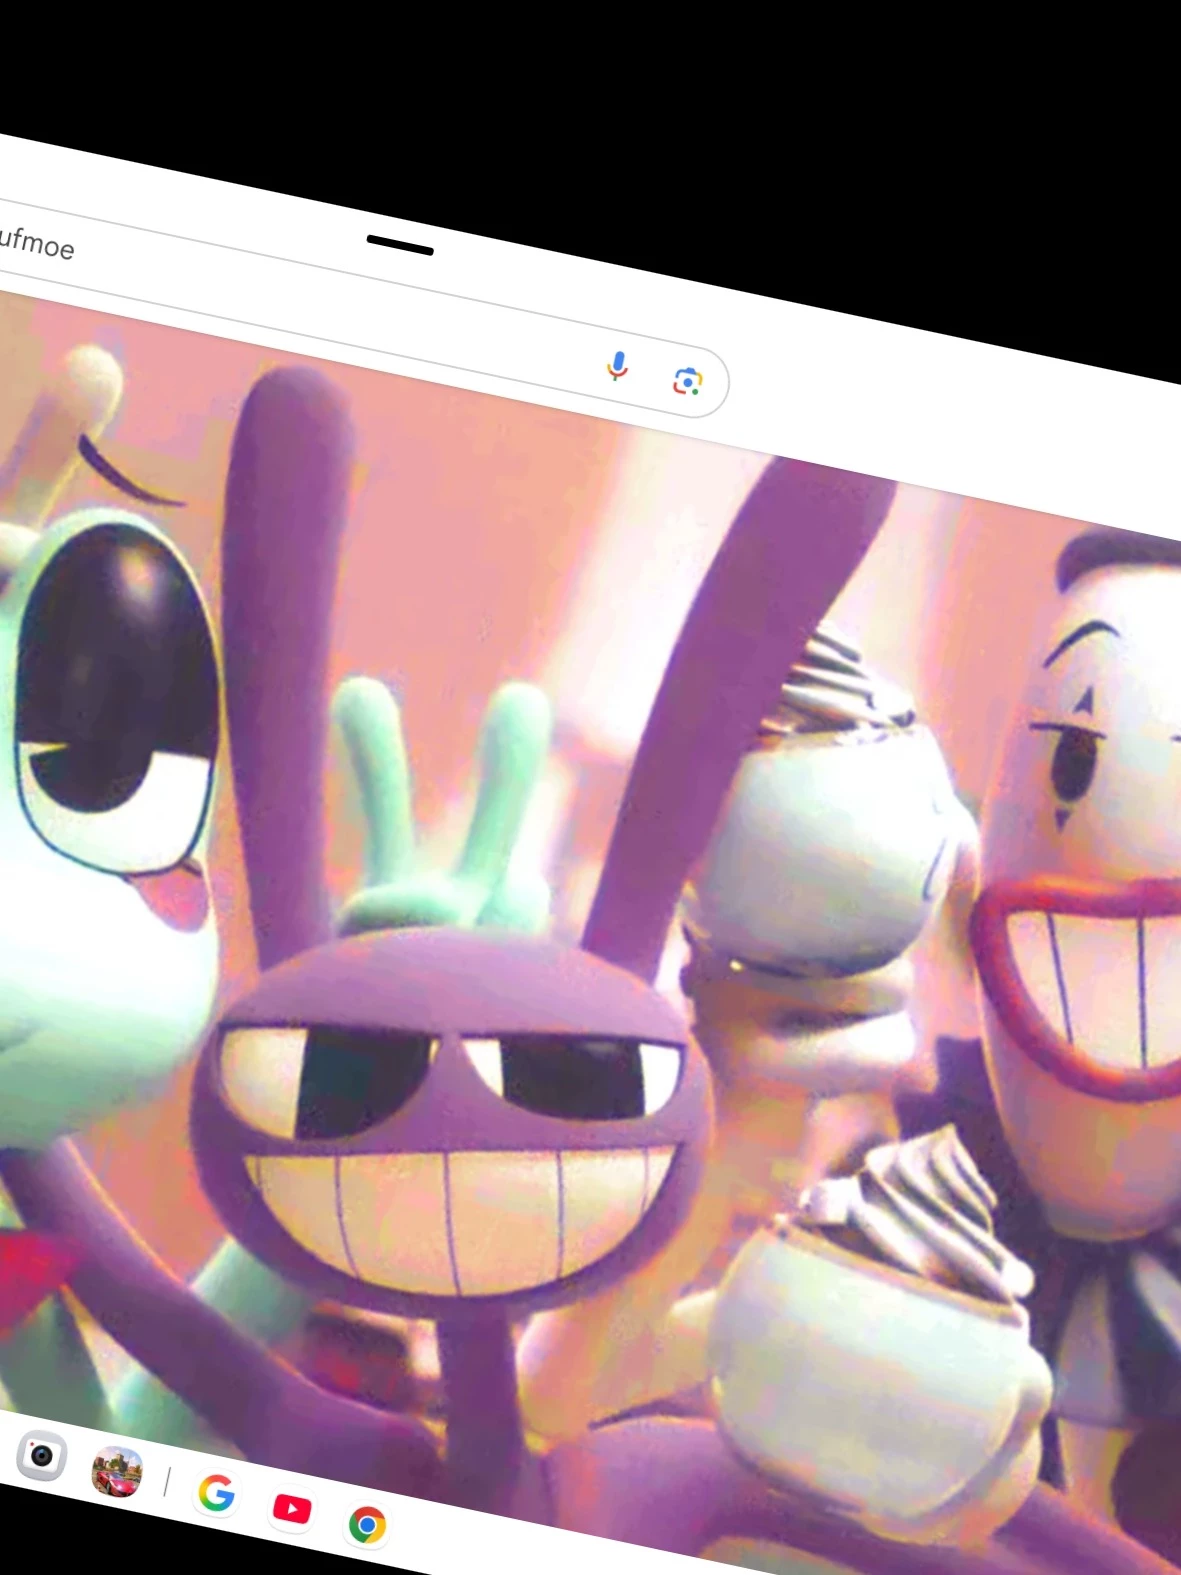
Task: Open the racing game app in dock
Action: (117, 1472)
